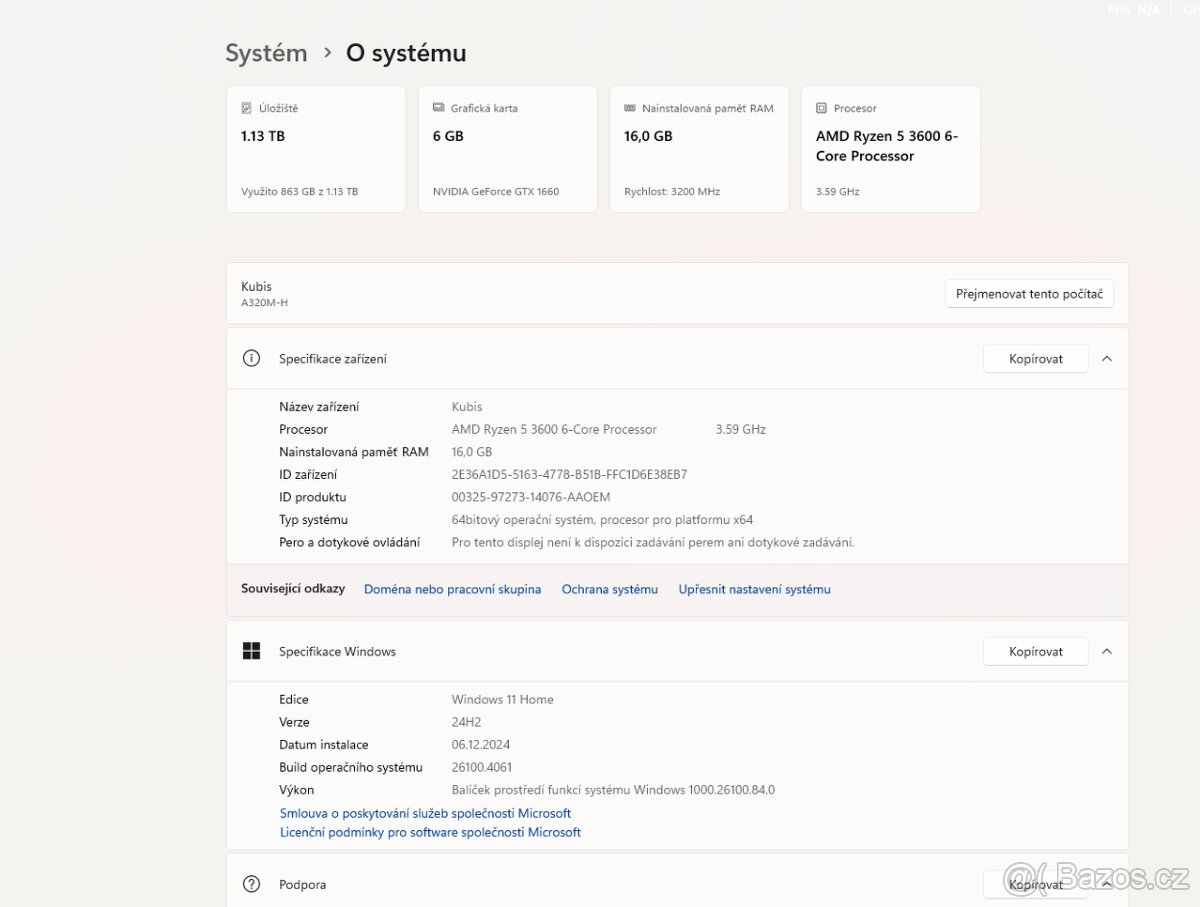The image size is (1200, 907).
Task: Click the 16,0 GB value in the RAM card
Action: (648, 136)
